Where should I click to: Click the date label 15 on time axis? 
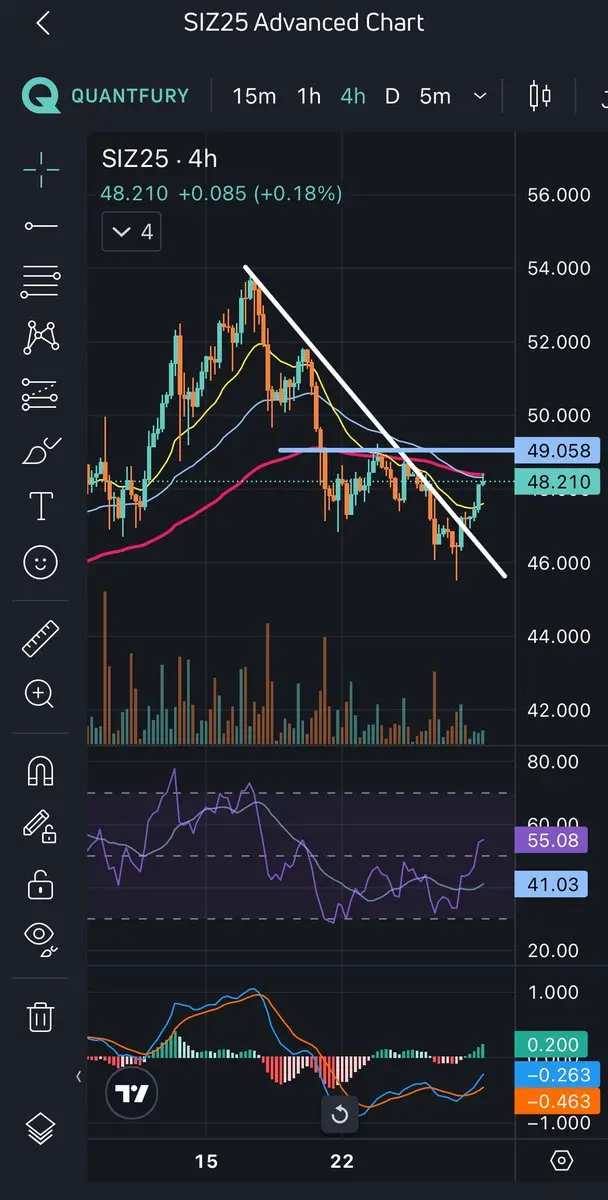coord(206,1161)
